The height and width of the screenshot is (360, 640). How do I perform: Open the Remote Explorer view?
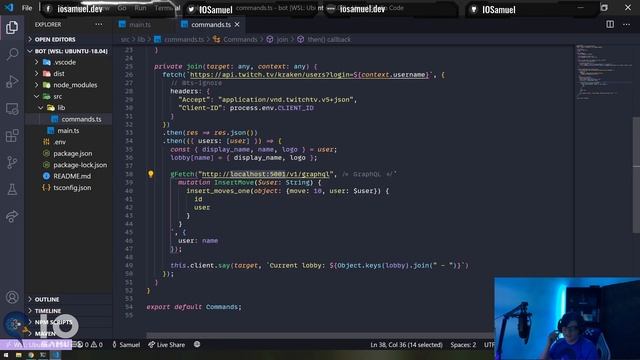12,109
